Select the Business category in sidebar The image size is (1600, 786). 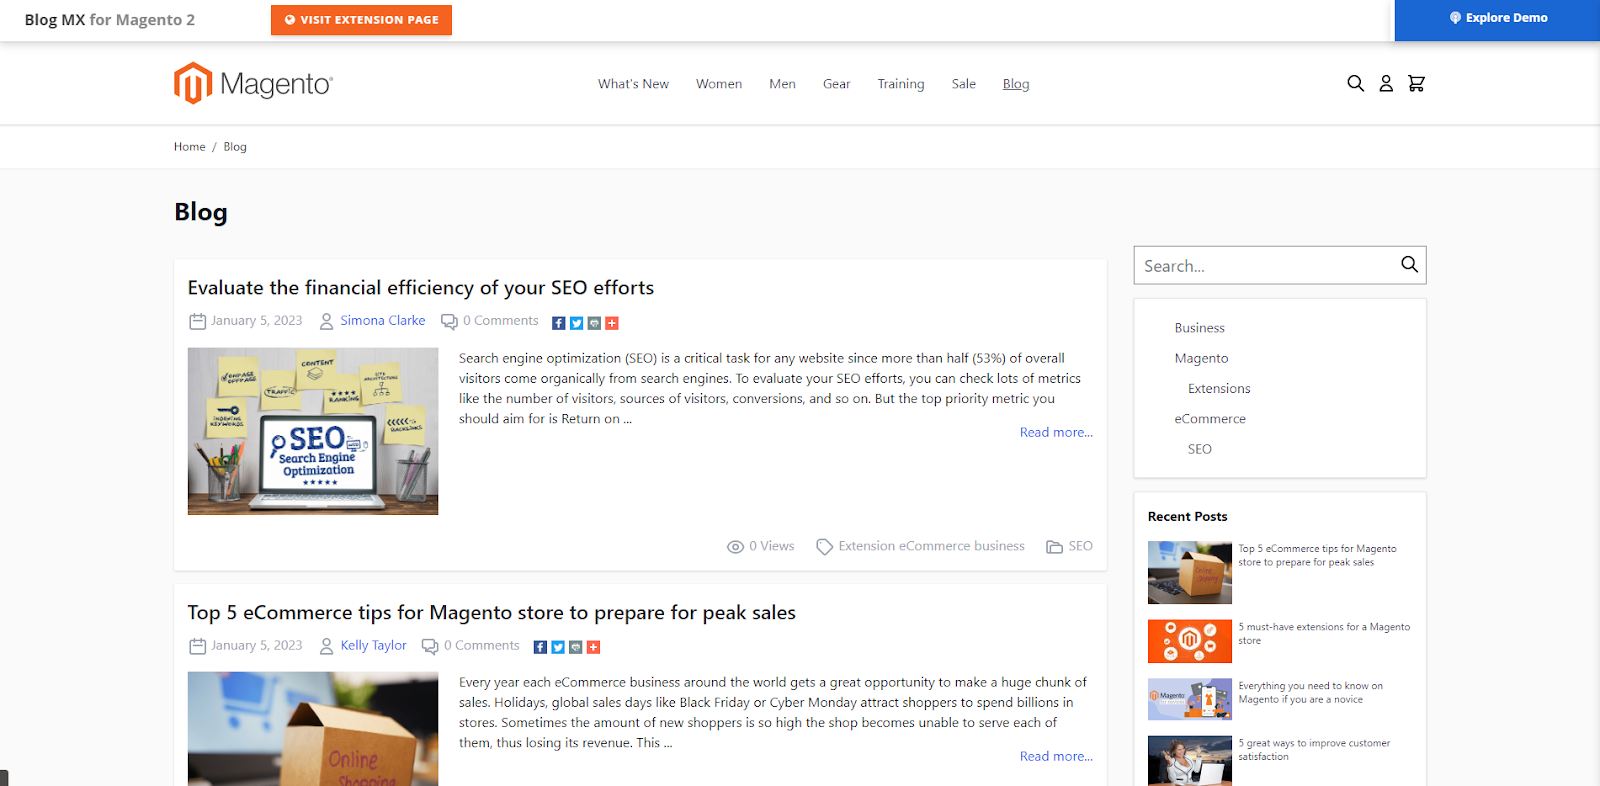pos(1199,328)
